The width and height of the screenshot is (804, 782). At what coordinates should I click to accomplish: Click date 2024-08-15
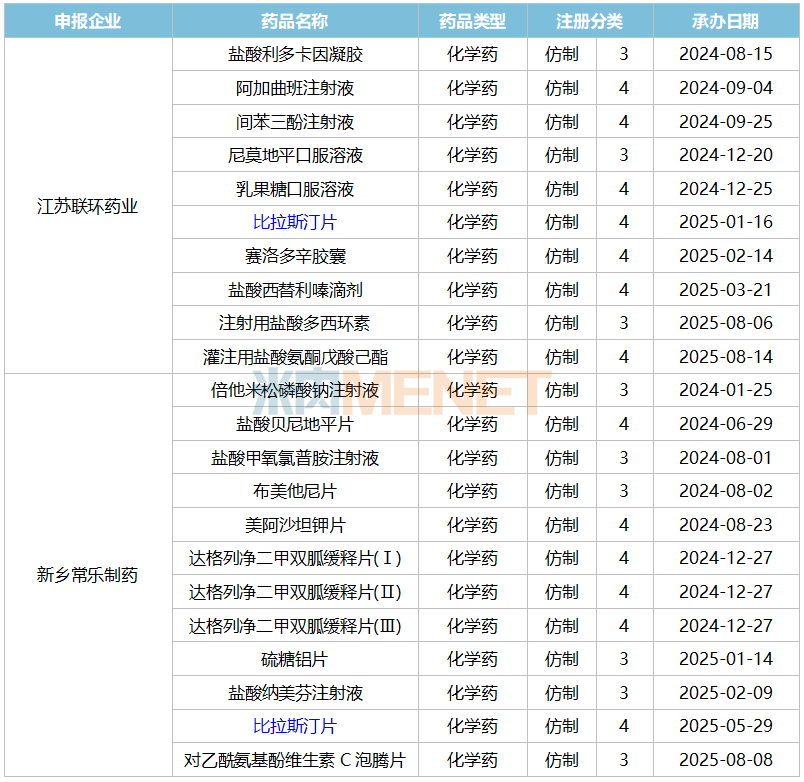point(726,54)
